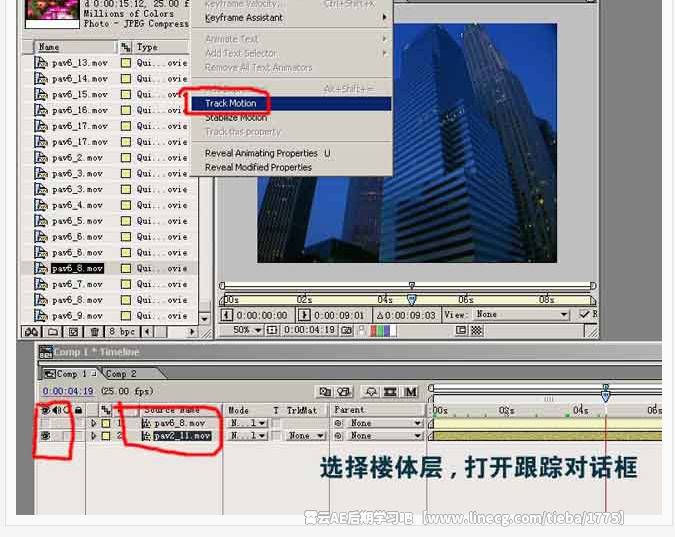Click the 8 bpc color depth button
This screenshot has width=675, height=537.
point(122,332)
